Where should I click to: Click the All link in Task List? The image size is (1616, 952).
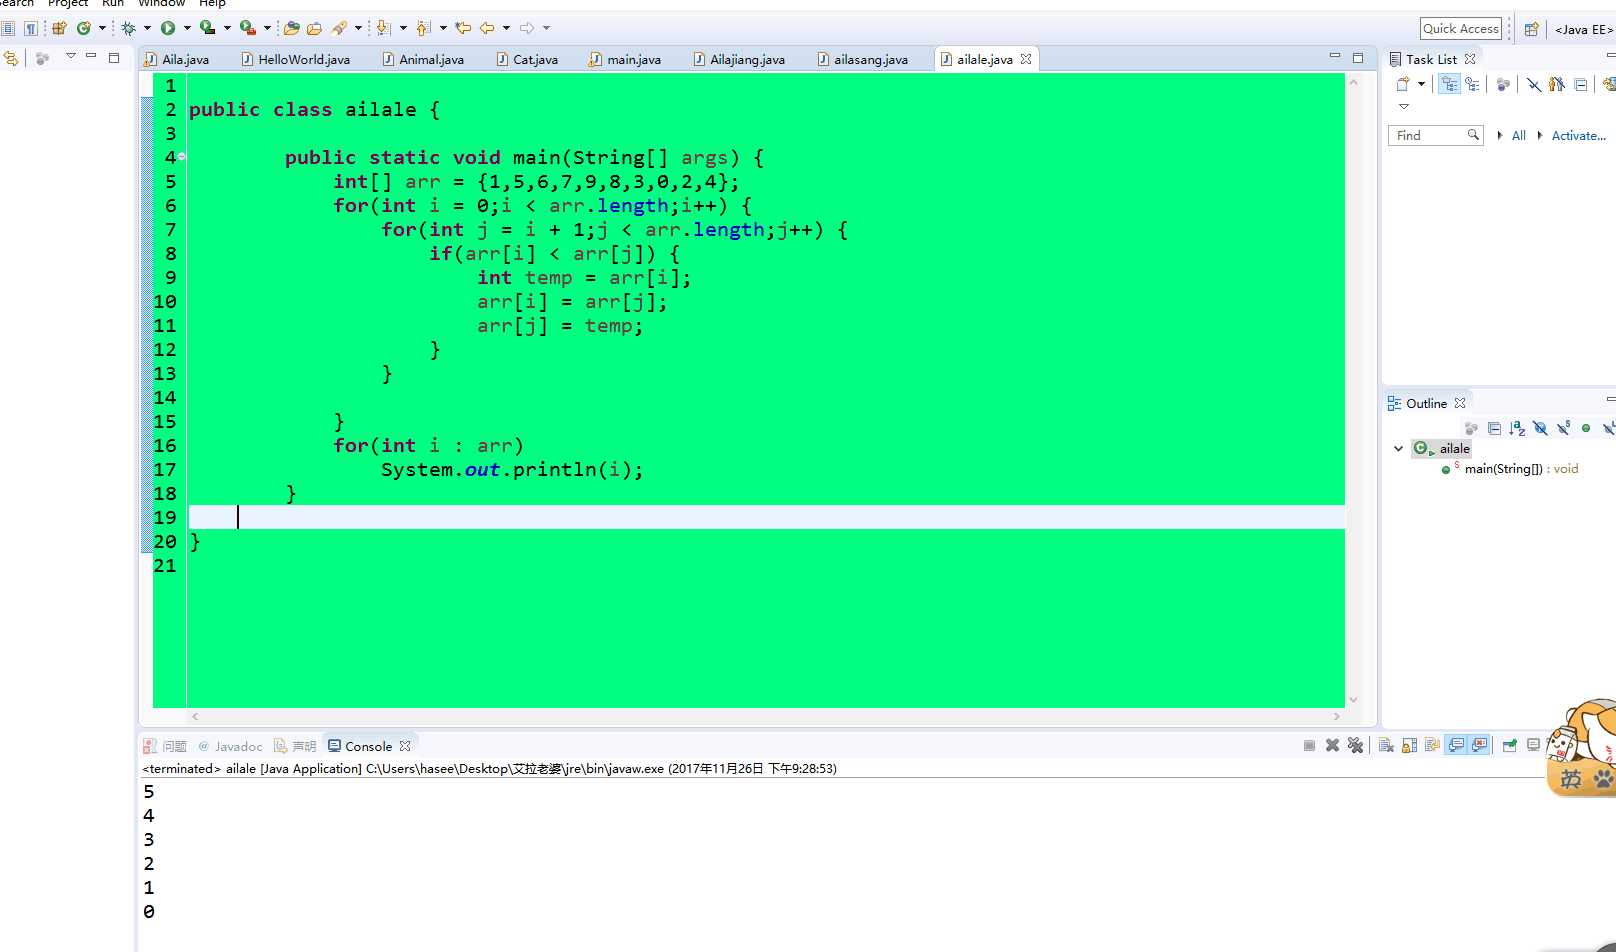1518,135
